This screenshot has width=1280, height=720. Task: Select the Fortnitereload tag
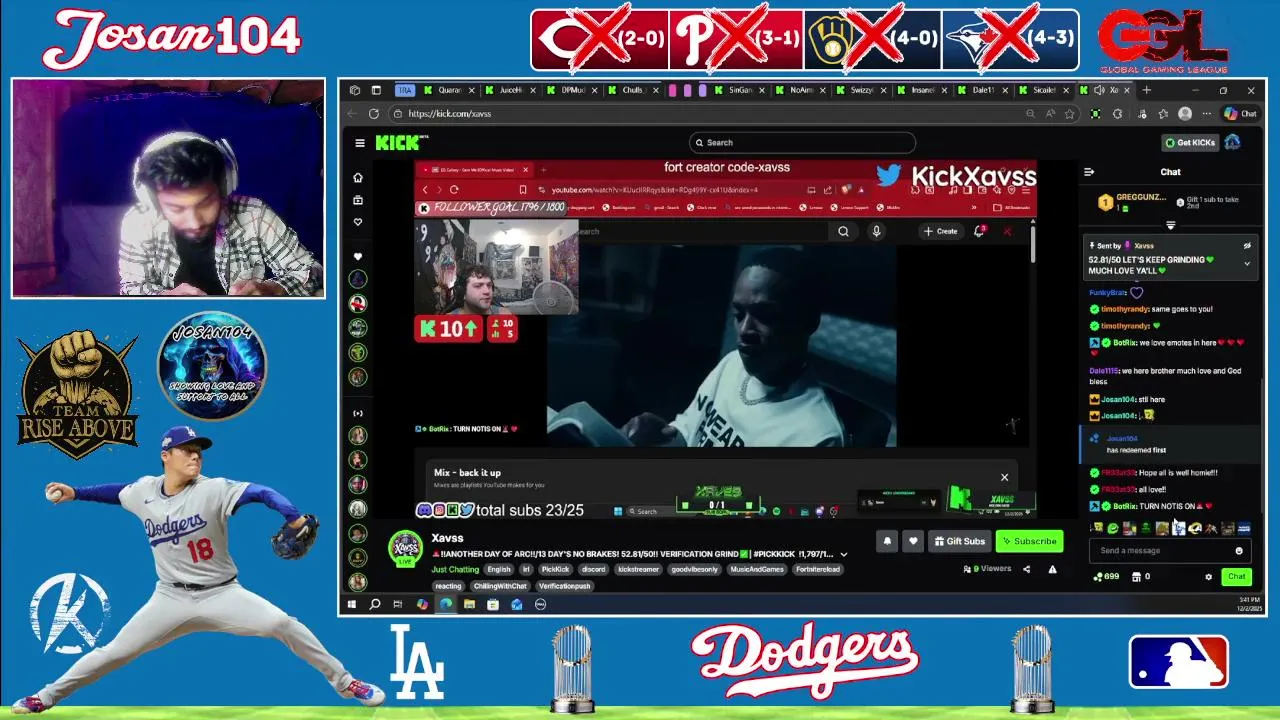point(818,570)
